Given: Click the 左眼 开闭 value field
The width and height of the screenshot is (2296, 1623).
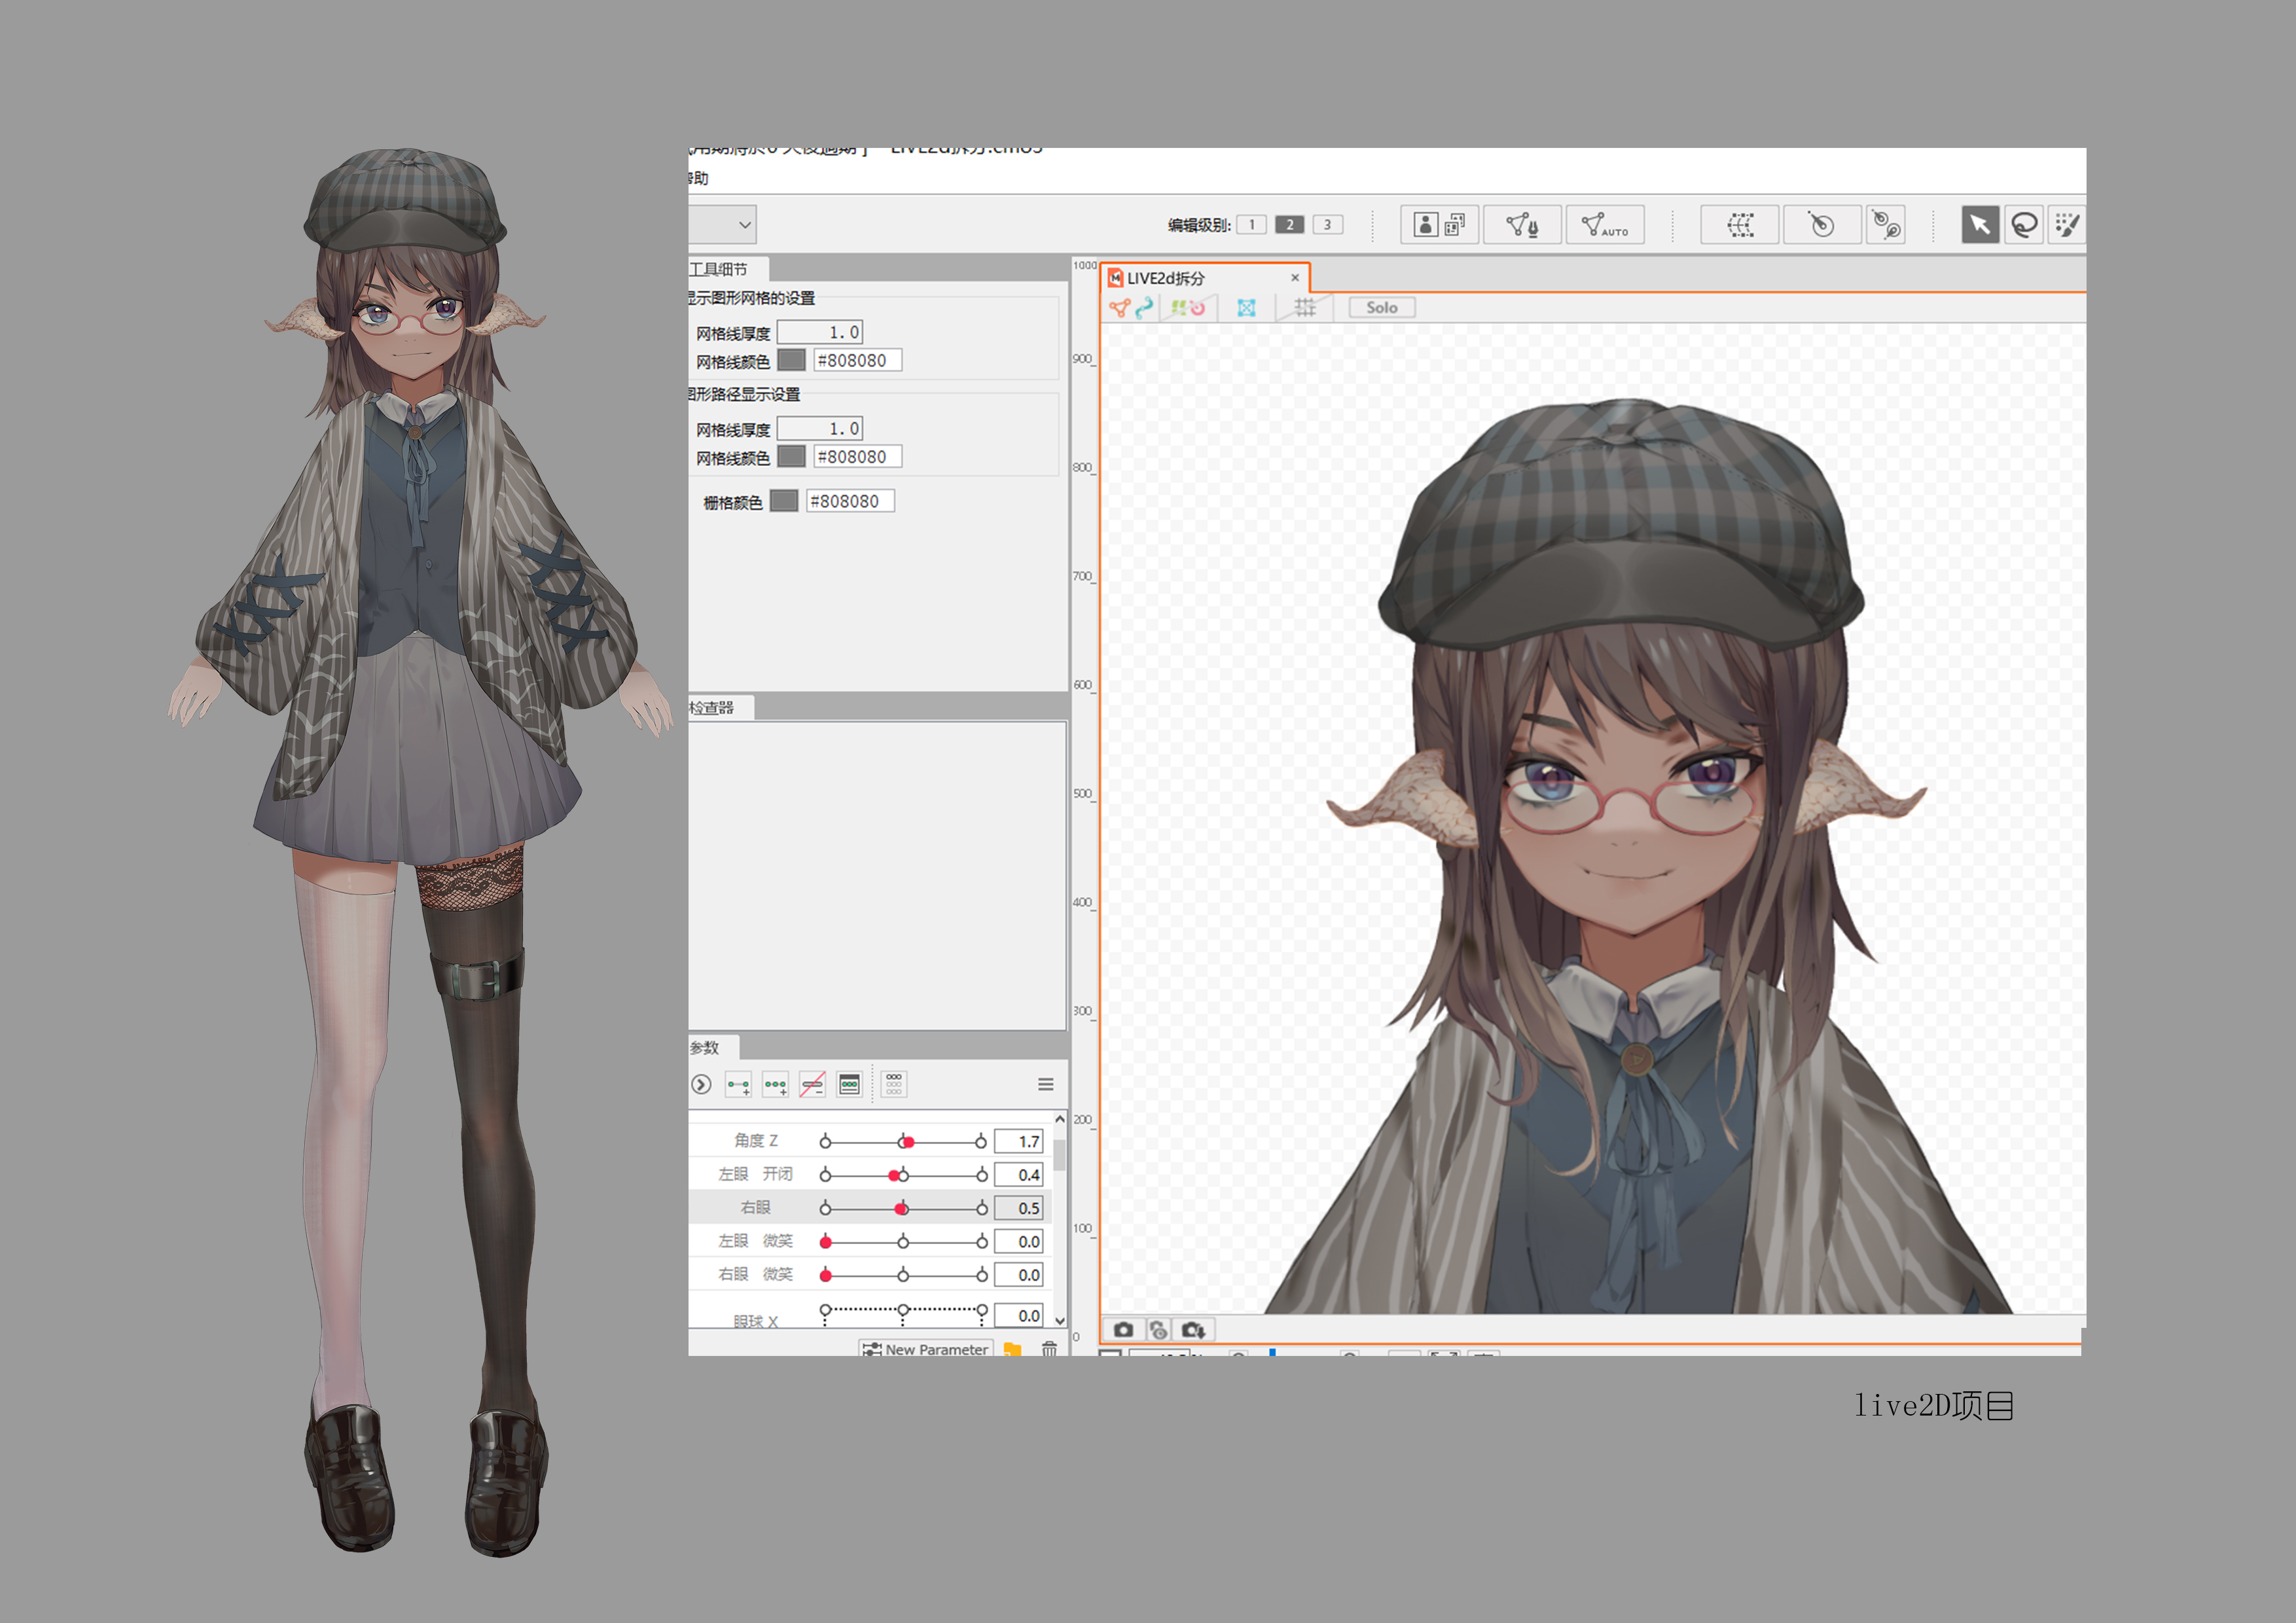Looking at the screenshot, I should [1019, 1175].
